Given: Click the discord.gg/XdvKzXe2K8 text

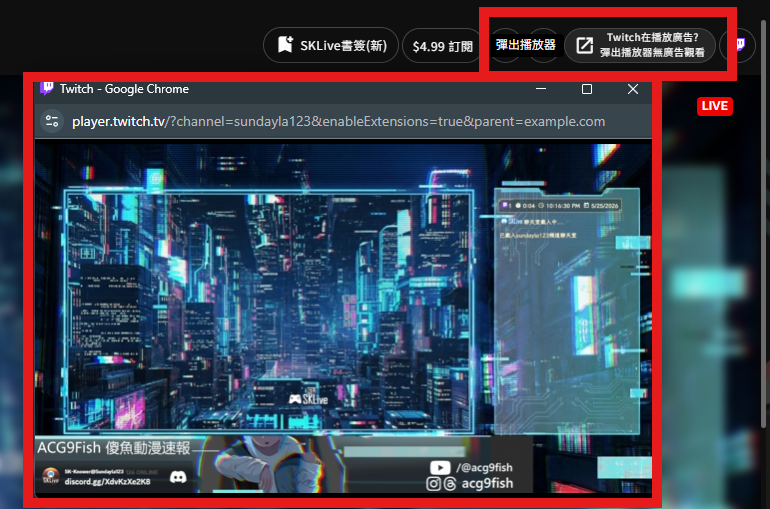Looking at the screenshot, I should tap(108, 482).
